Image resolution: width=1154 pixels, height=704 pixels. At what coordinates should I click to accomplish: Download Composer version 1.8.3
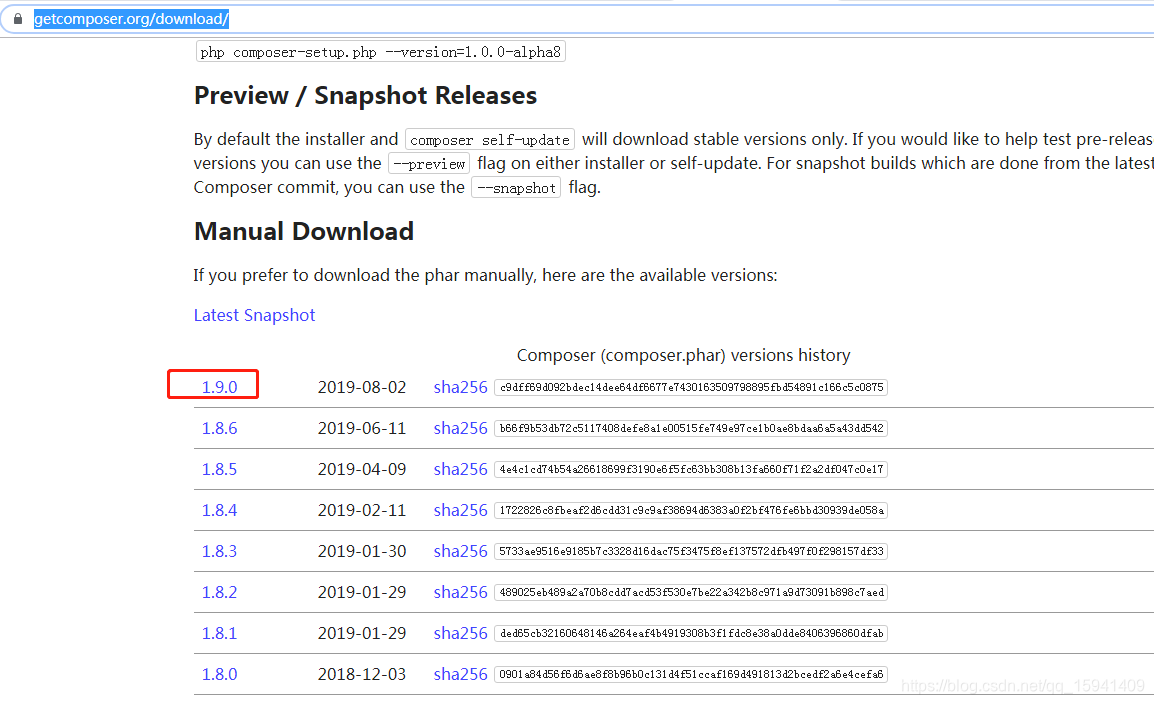(x=219, y=551)
